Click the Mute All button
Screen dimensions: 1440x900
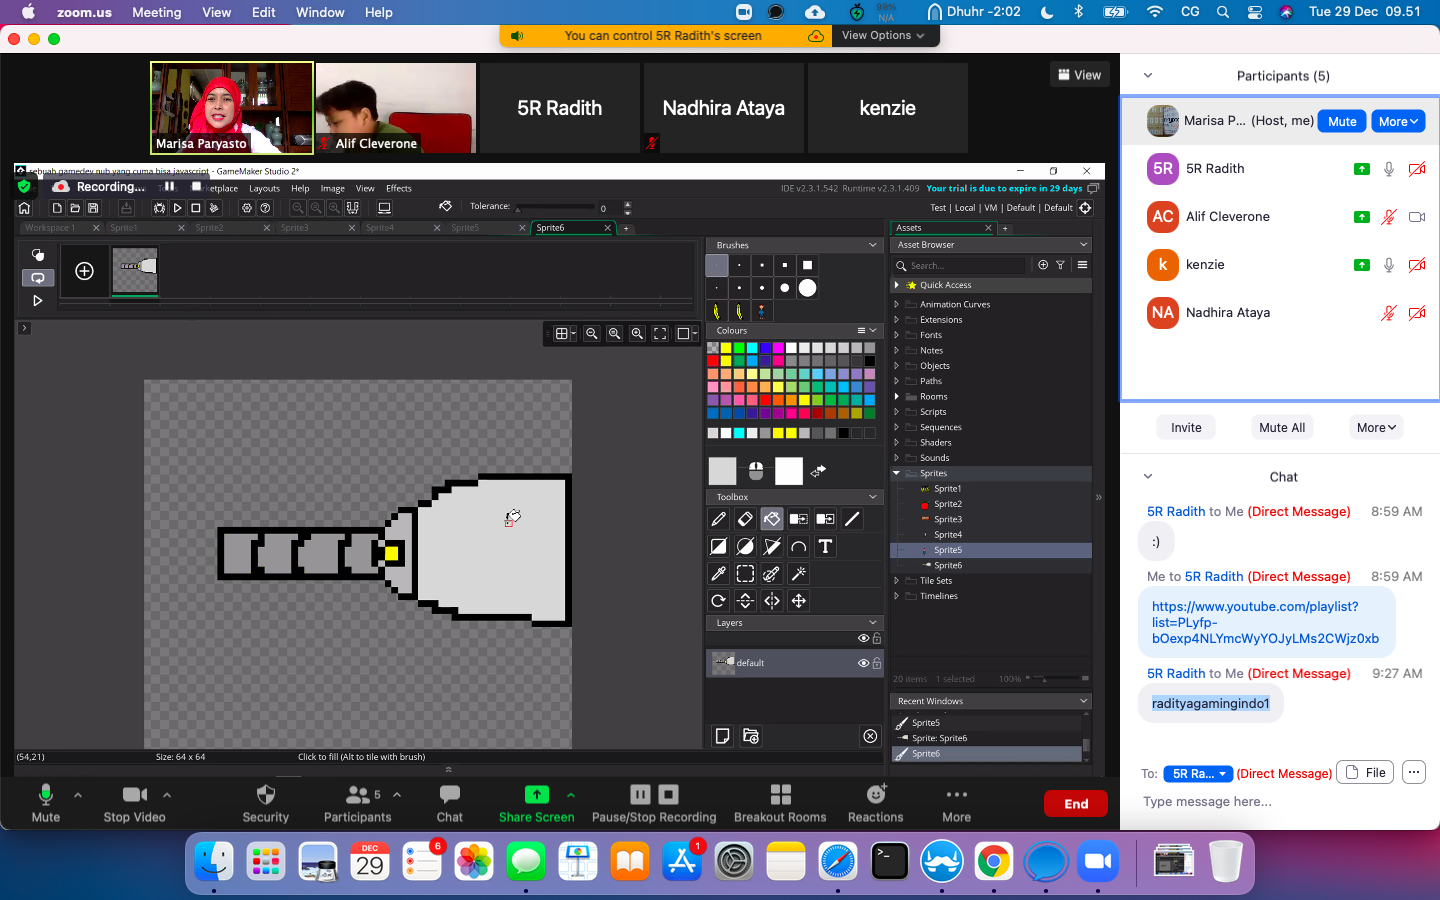(1282, 427)
